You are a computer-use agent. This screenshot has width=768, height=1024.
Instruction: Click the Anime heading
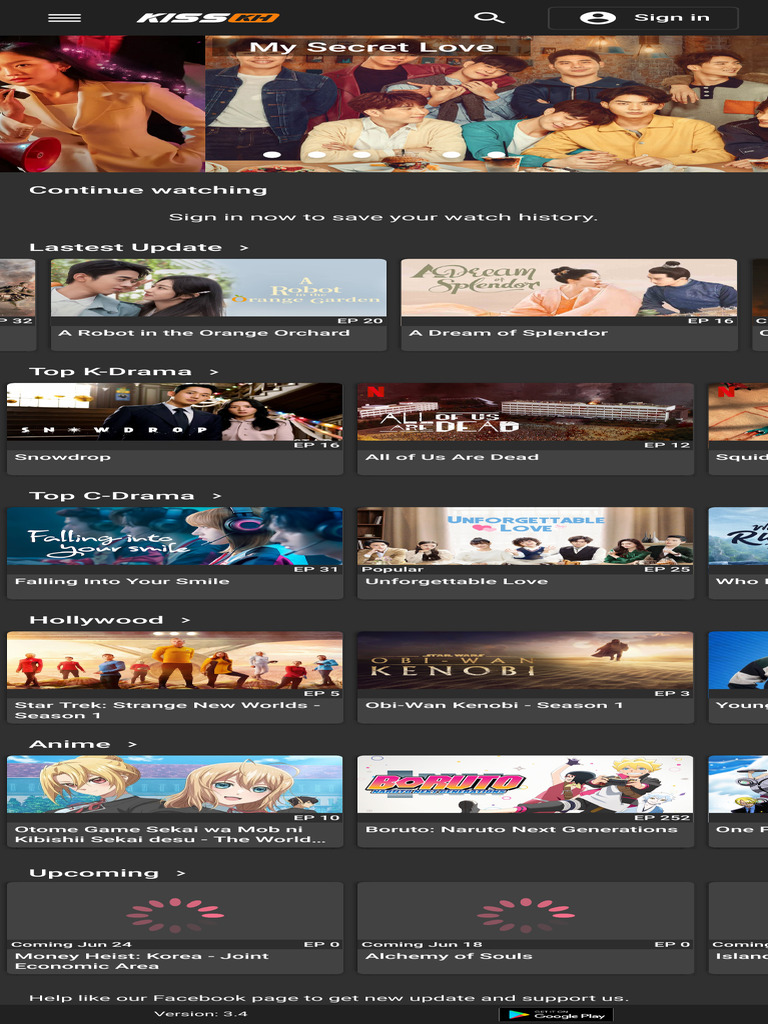[x=70, y=744]
